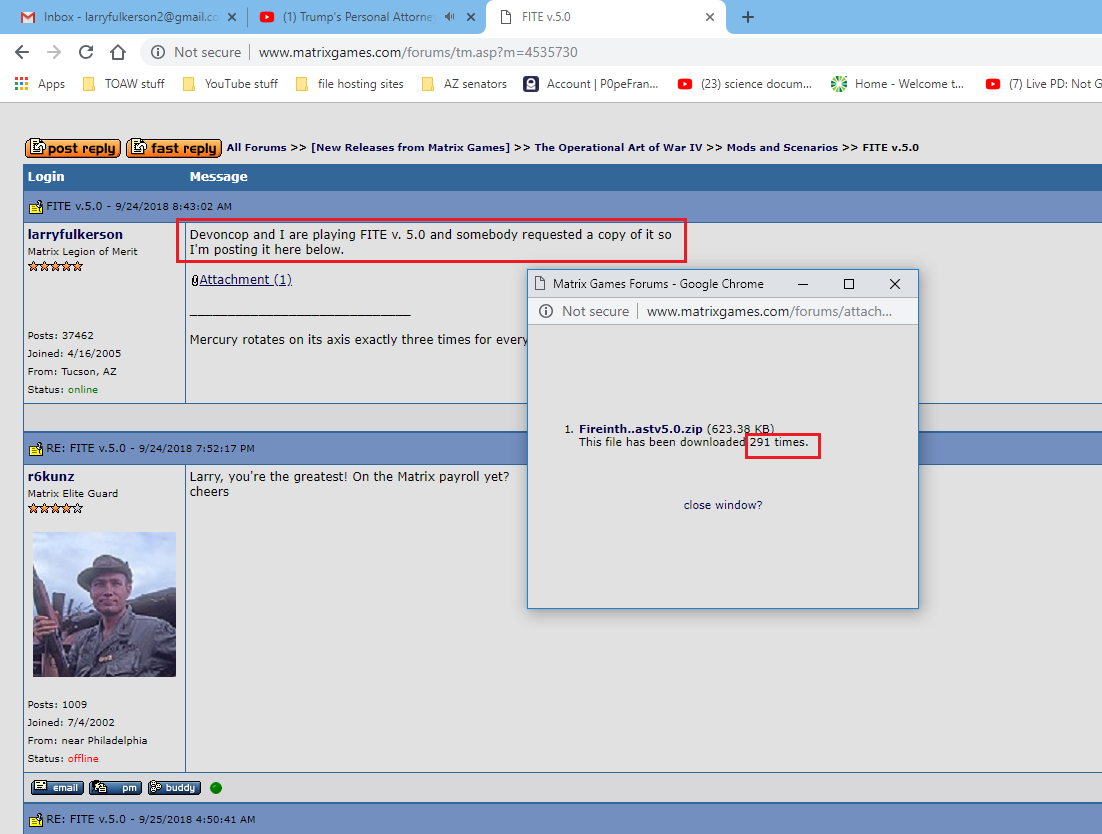Open Mods and Scenarios breadcrumb

[782, 148]
